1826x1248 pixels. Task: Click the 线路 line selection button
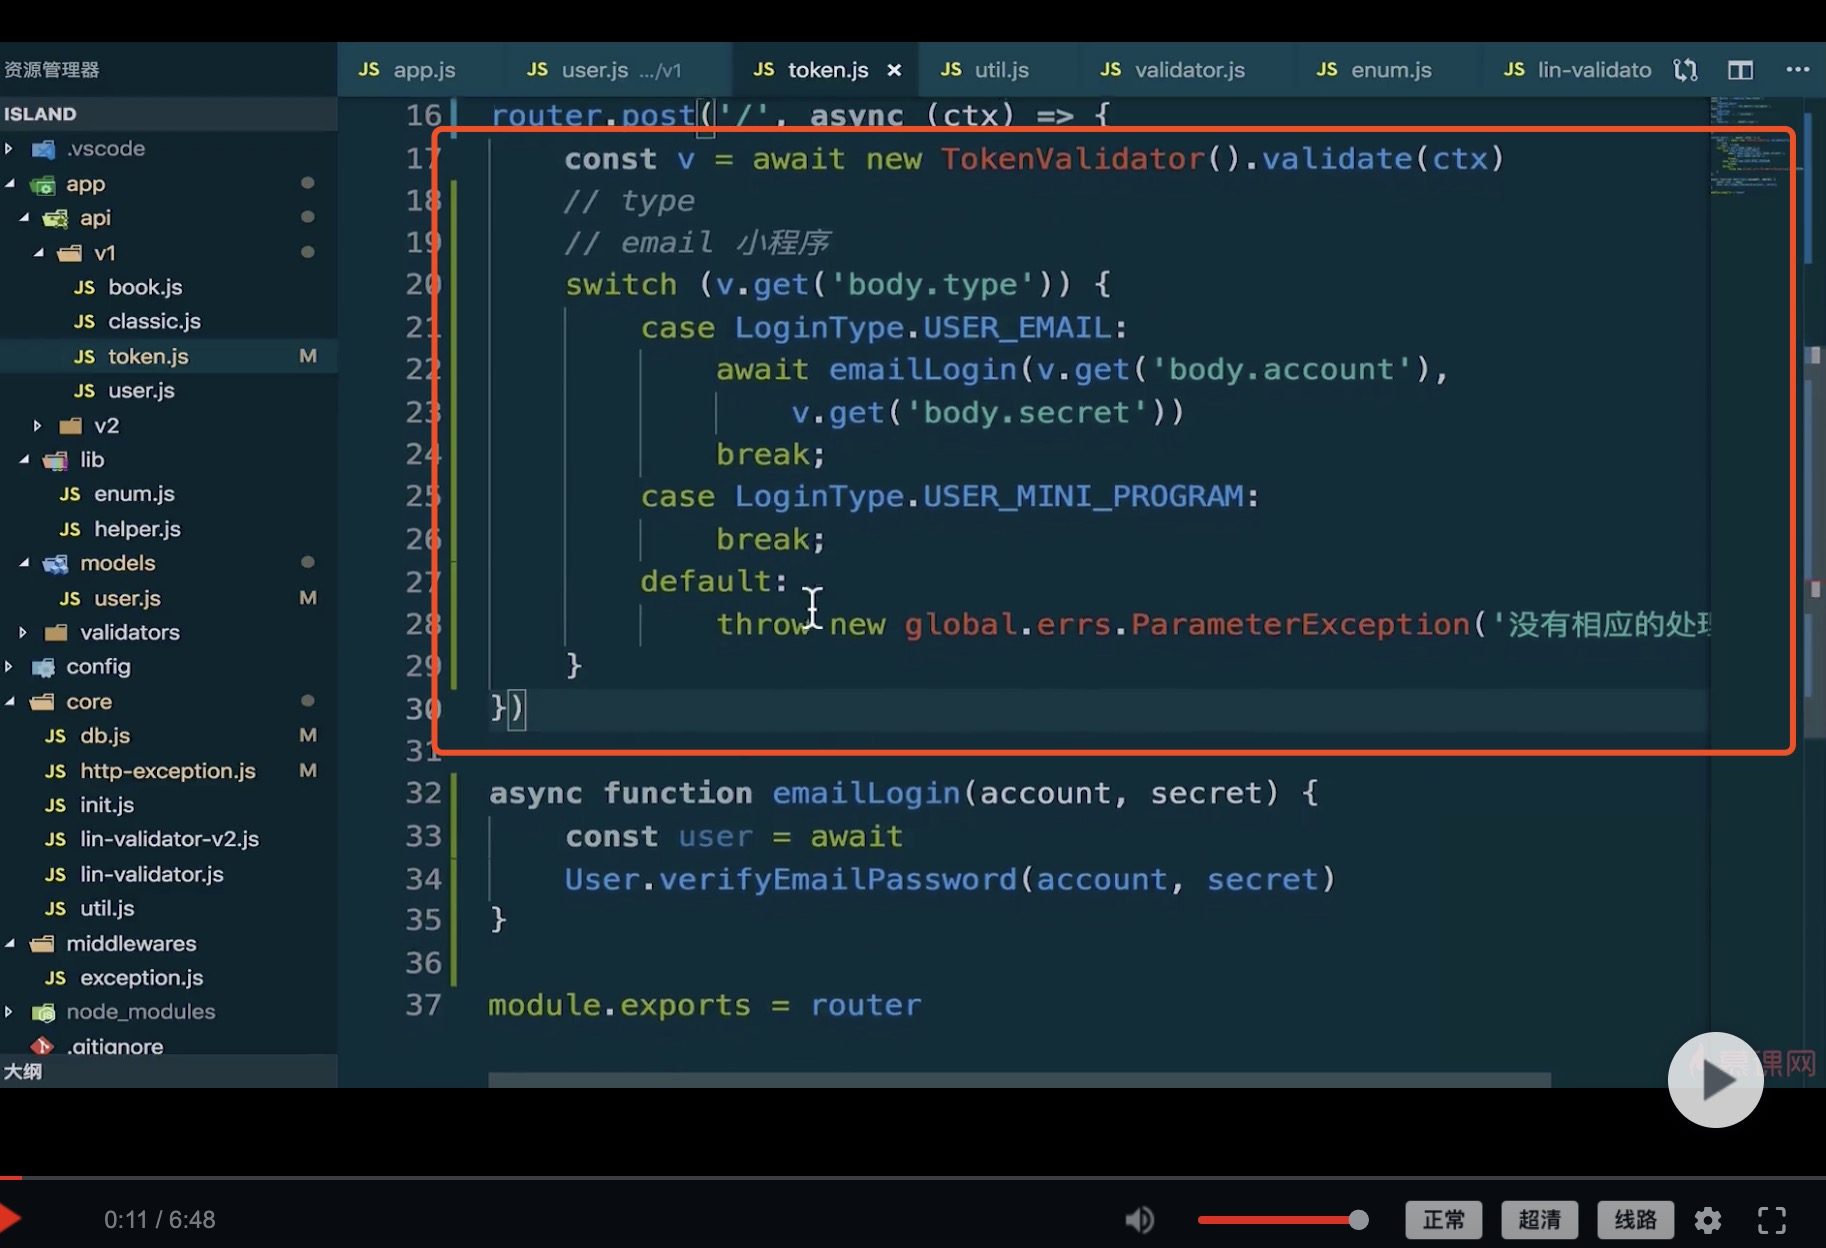click(x=1636, y=1220)
